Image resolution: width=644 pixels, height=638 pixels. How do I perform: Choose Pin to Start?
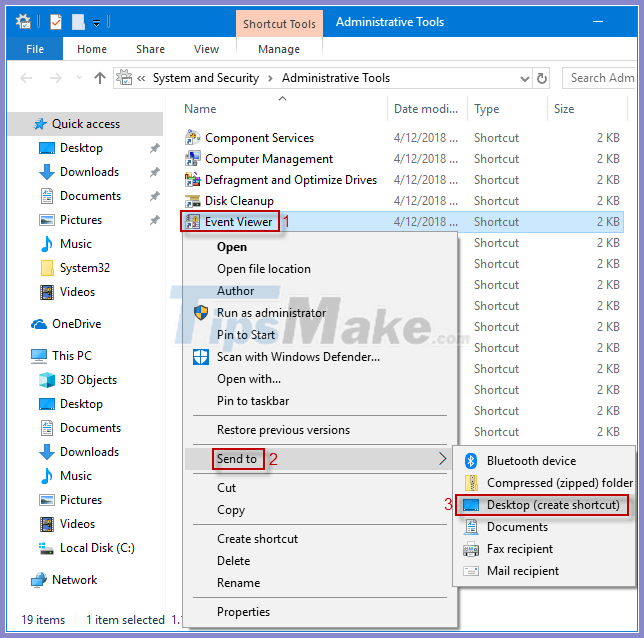click(246, 335)
